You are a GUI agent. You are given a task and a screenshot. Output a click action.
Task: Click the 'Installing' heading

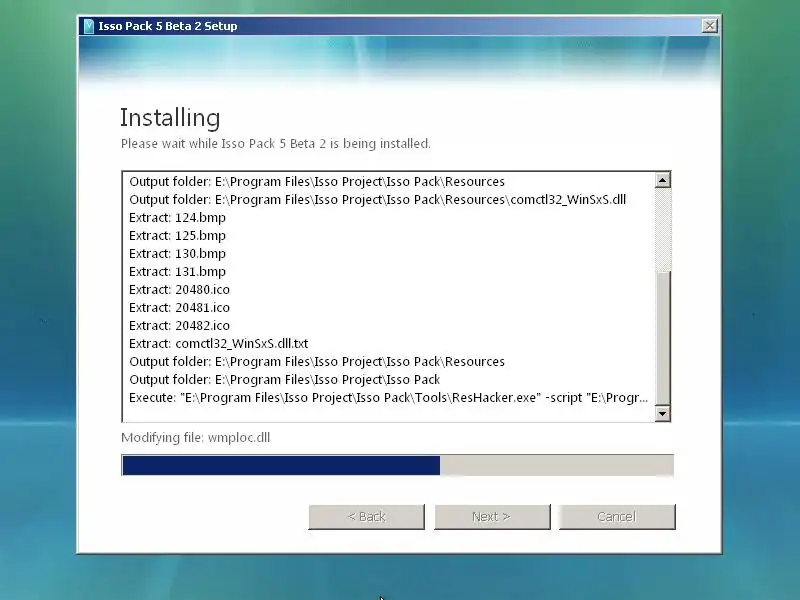[170, 118]
